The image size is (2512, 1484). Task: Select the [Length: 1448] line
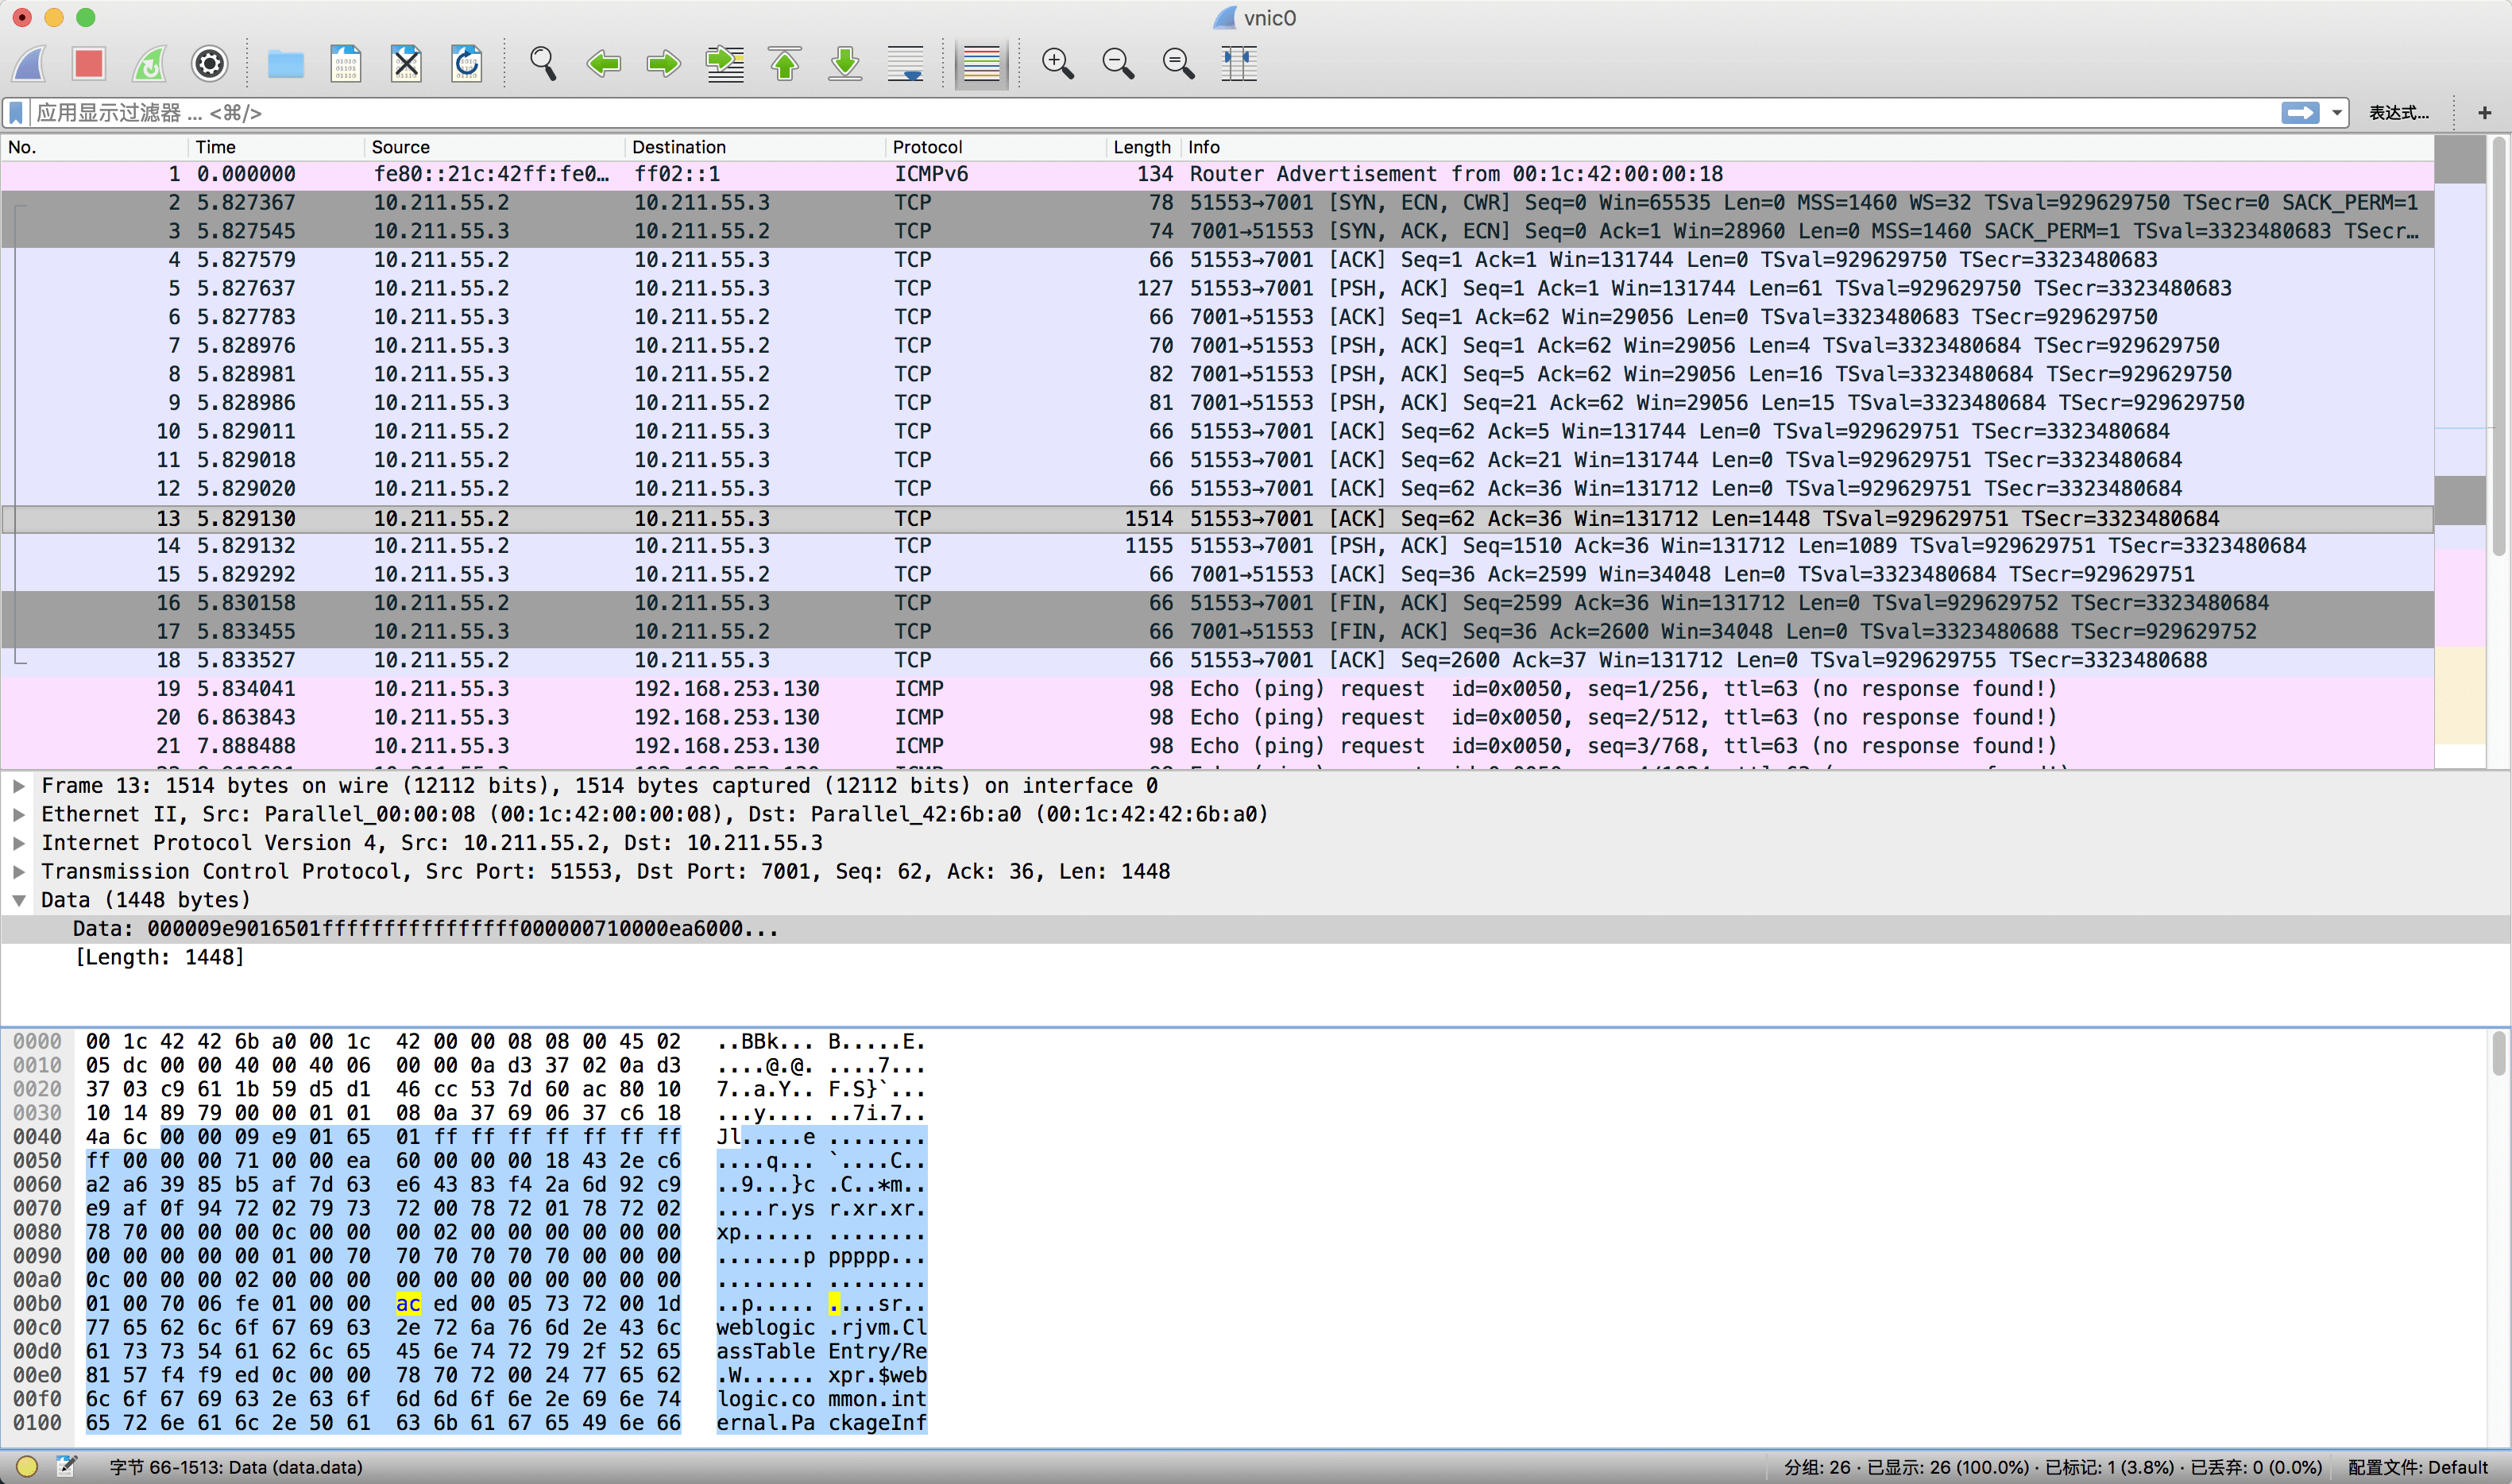pos(1255,957)
